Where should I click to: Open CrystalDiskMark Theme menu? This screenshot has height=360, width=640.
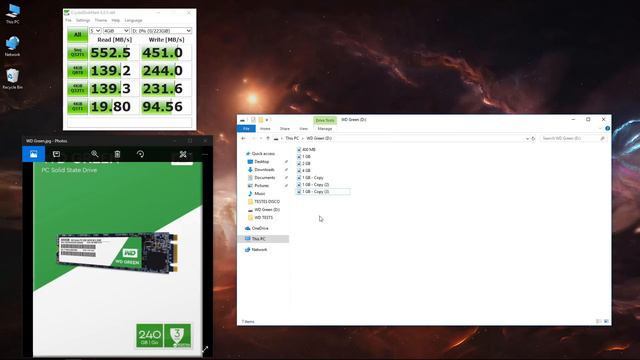[101, 20]
